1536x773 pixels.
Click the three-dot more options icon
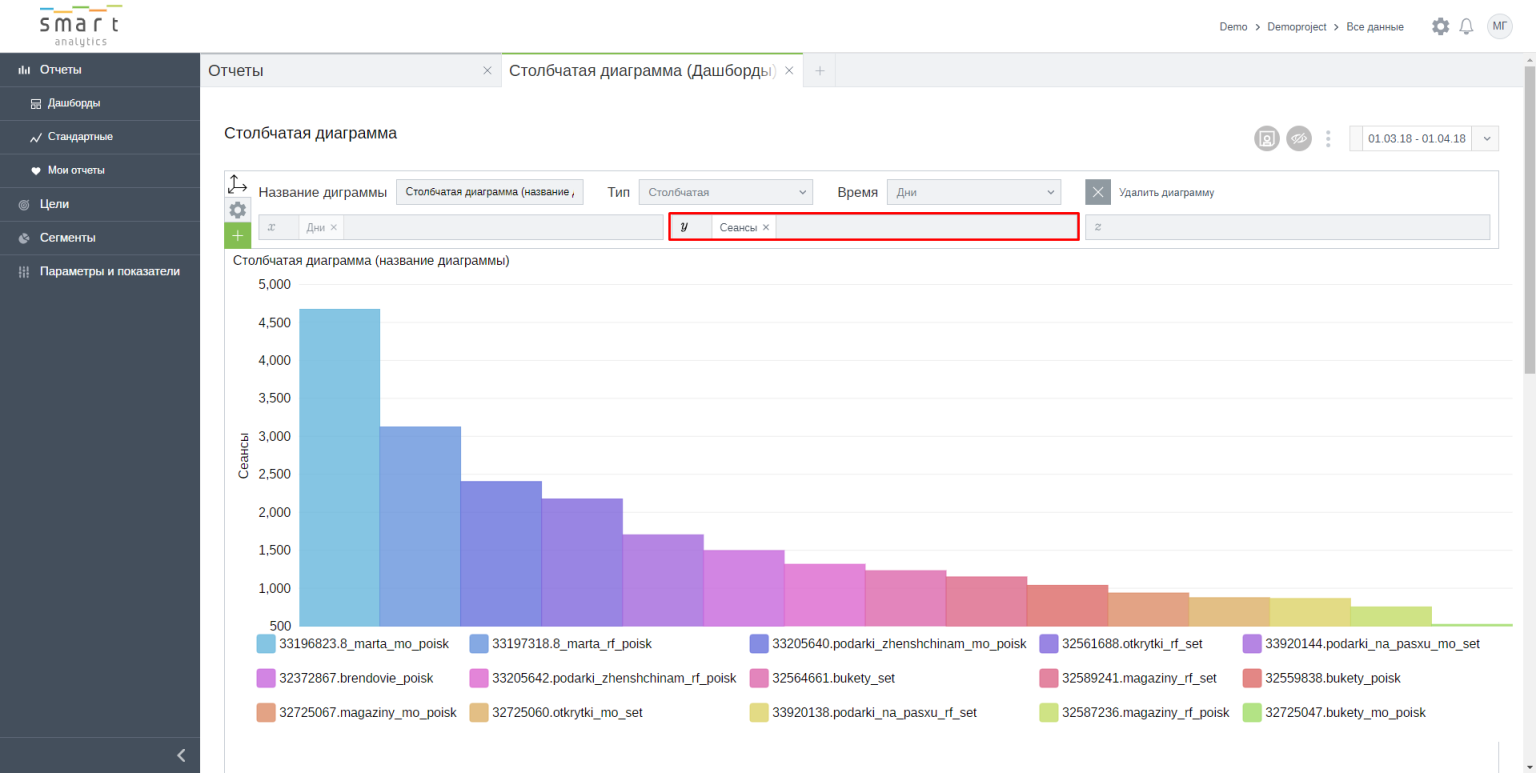pyautogui.click(x=1328, y=139)
